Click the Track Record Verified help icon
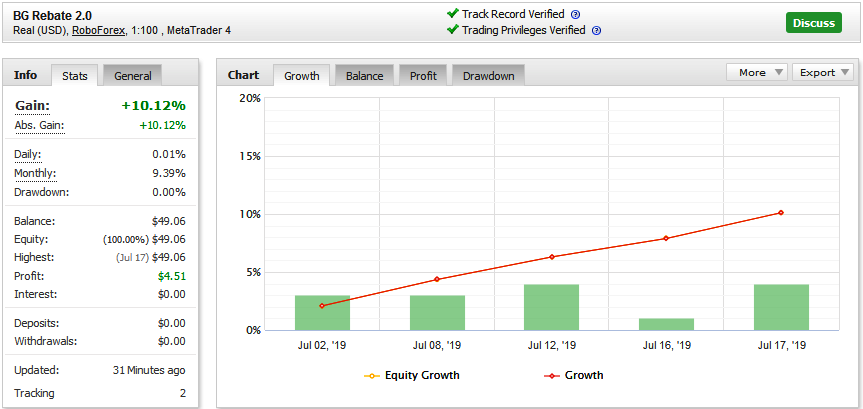 (576, 15)
